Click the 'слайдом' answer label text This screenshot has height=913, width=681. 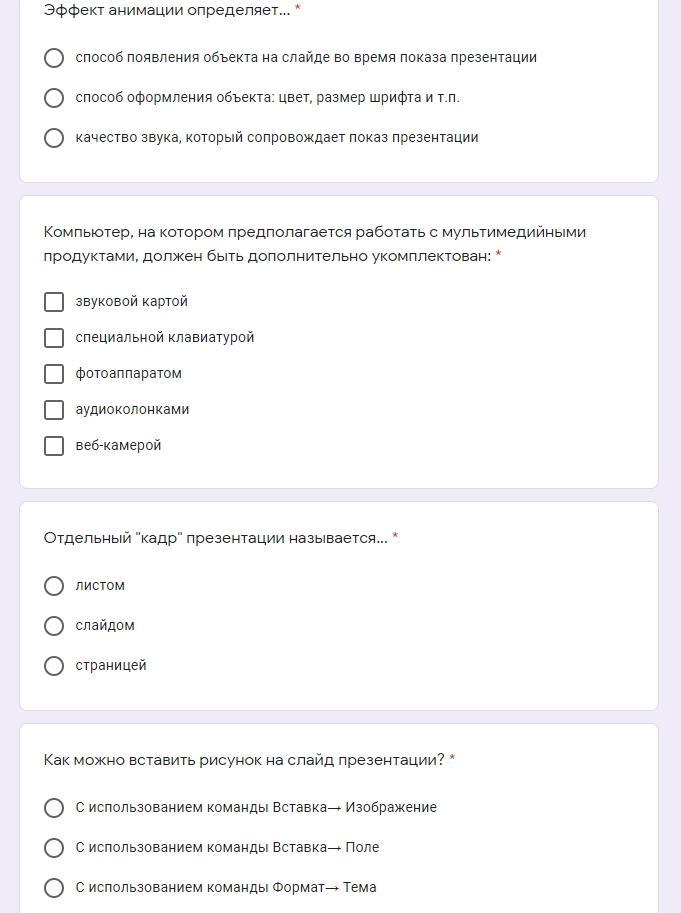pyautogui.click(x=105, y=625)
